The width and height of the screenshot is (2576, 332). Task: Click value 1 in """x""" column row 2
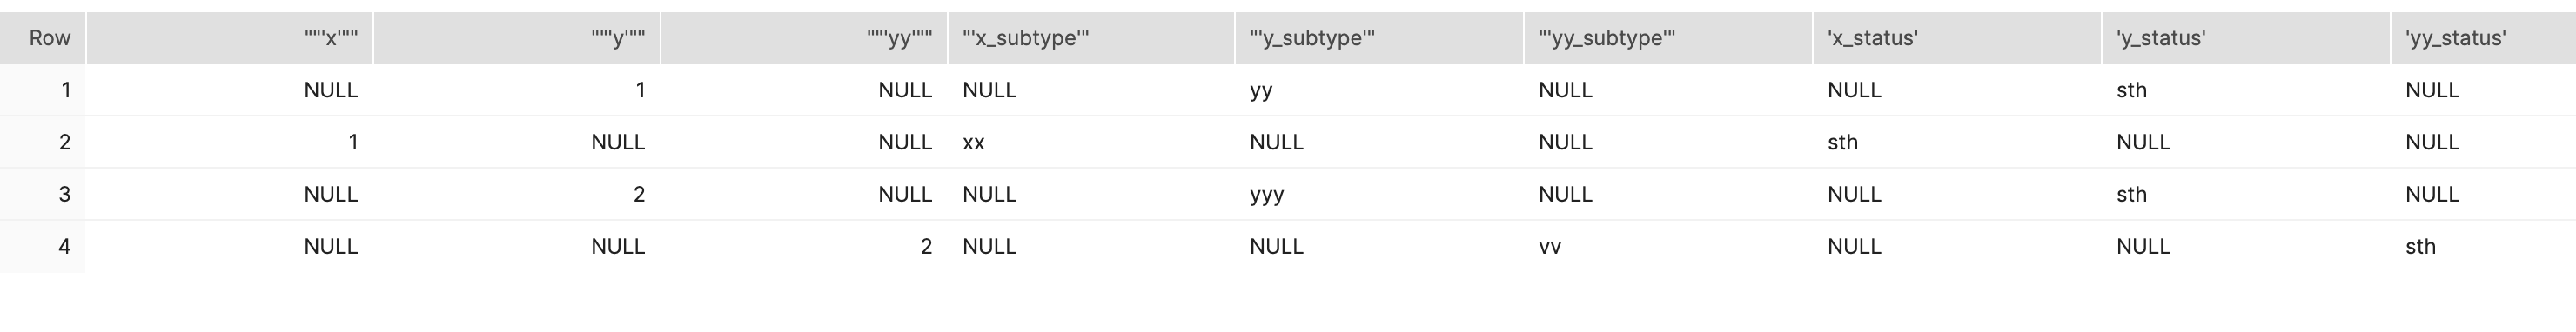pos(353,142)
